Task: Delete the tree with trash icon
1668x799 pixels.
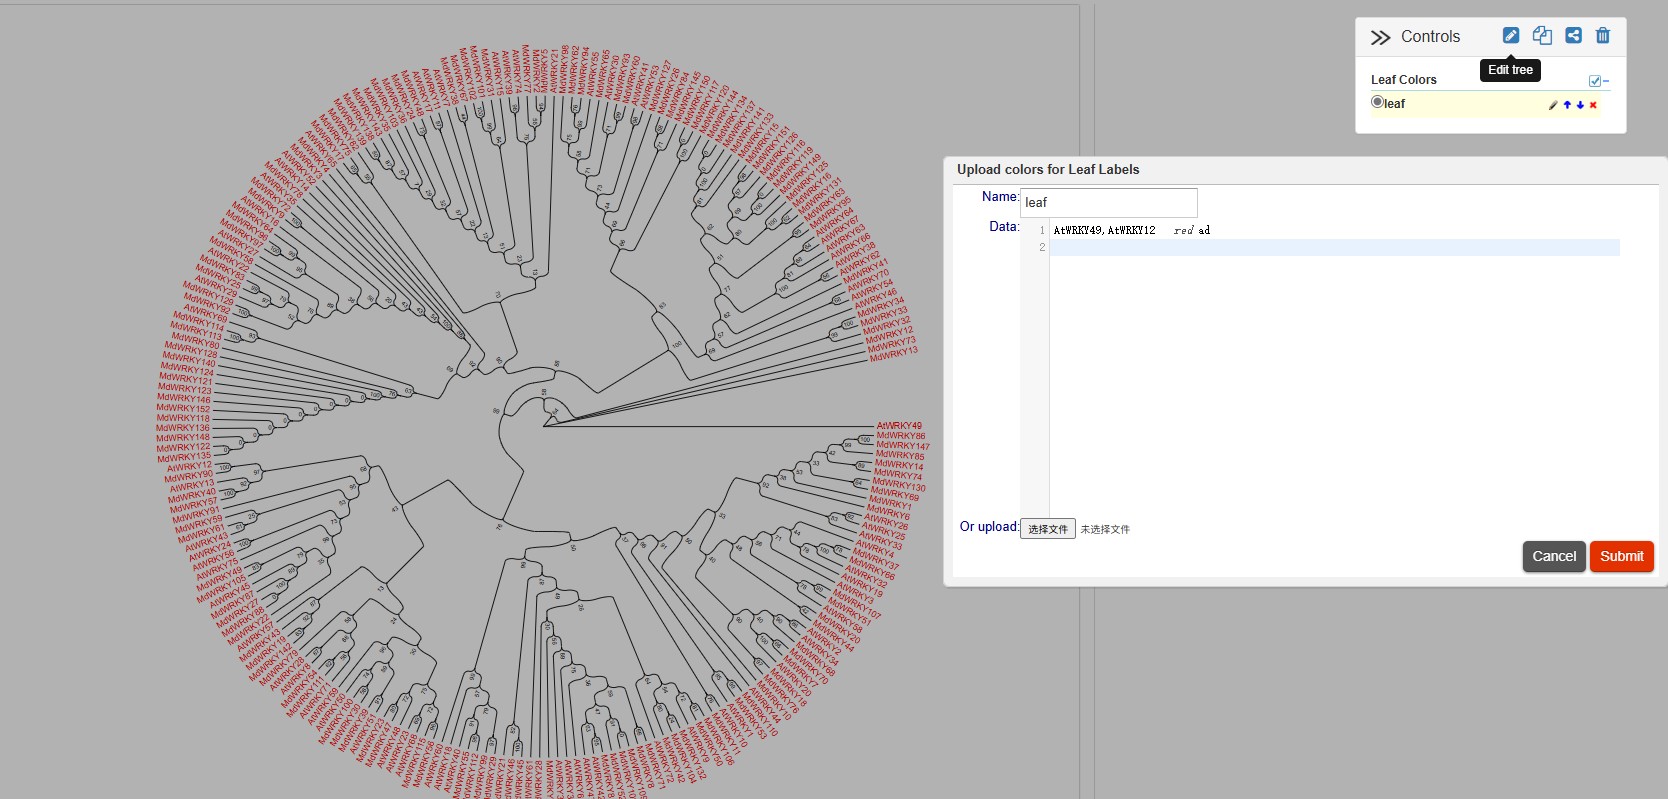Action: 1603,36
